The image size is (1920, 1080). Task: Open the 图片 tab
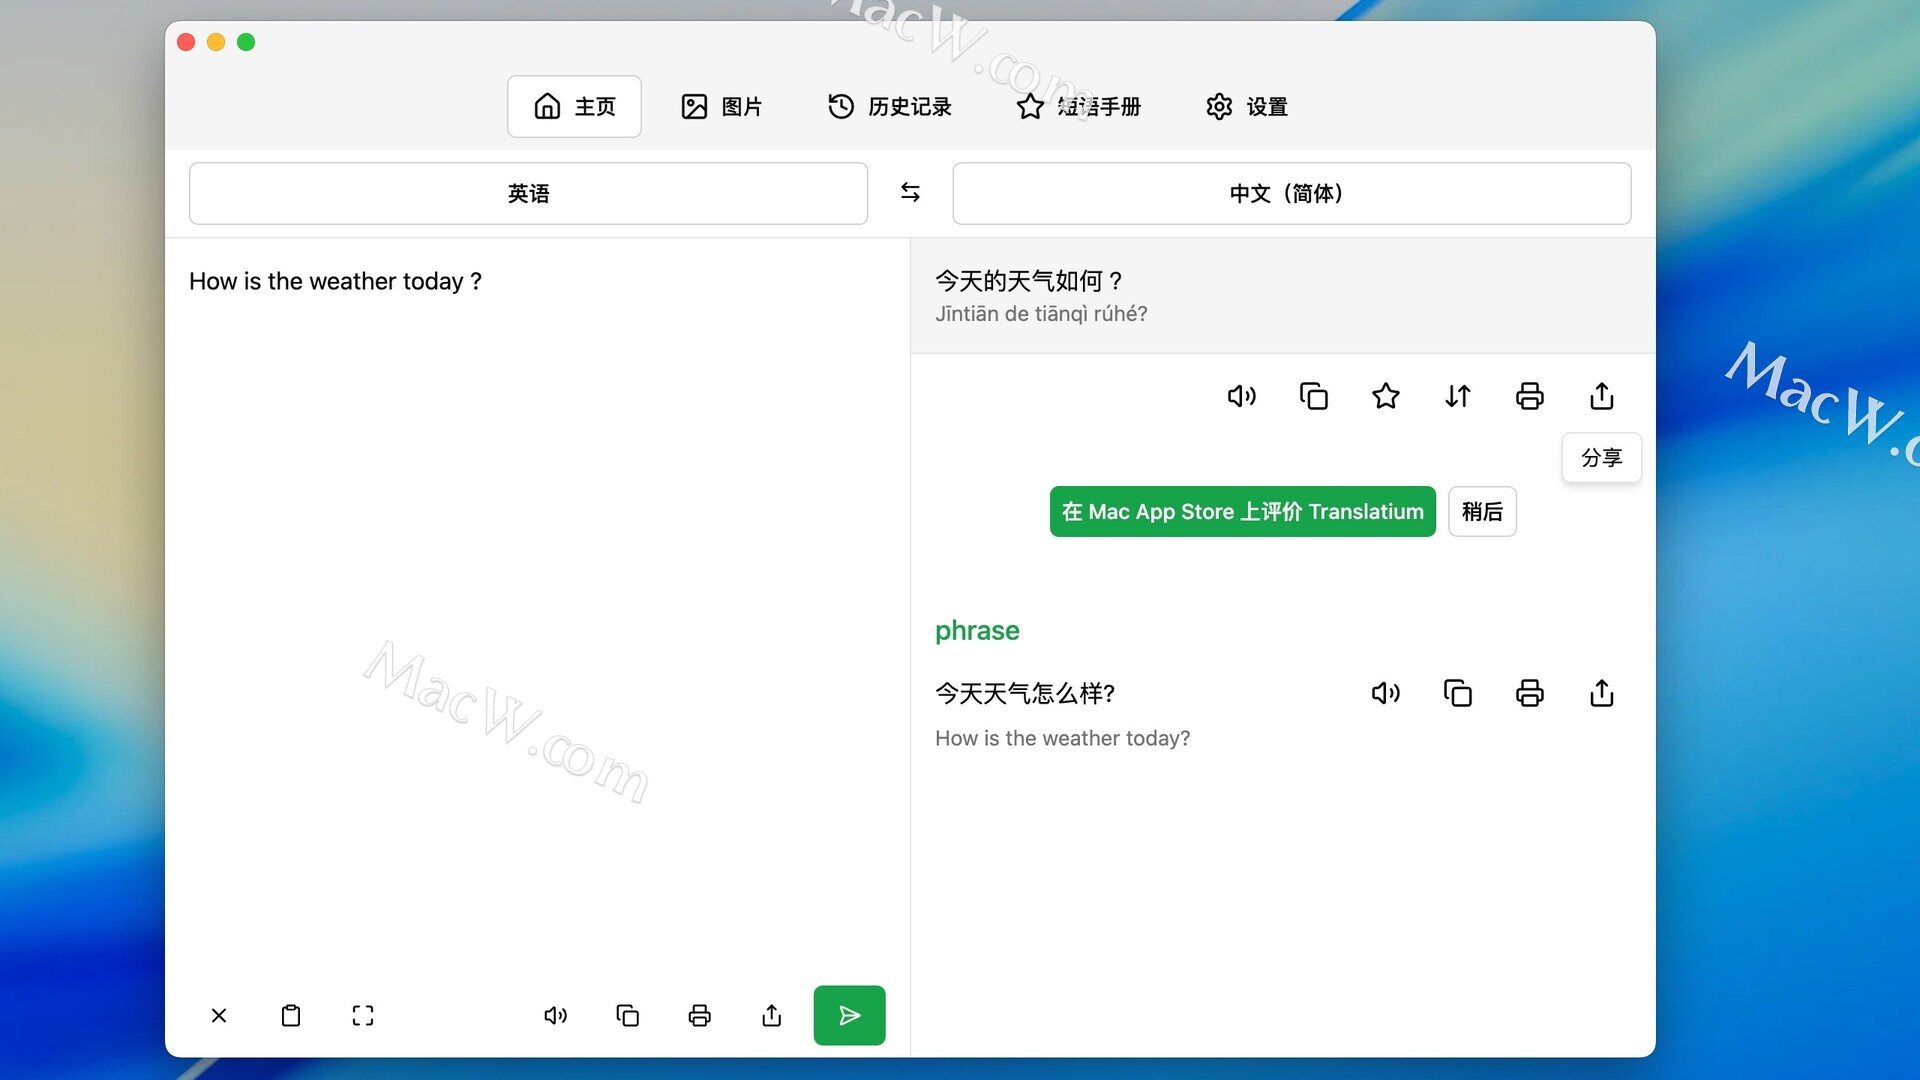click(722, 106)
